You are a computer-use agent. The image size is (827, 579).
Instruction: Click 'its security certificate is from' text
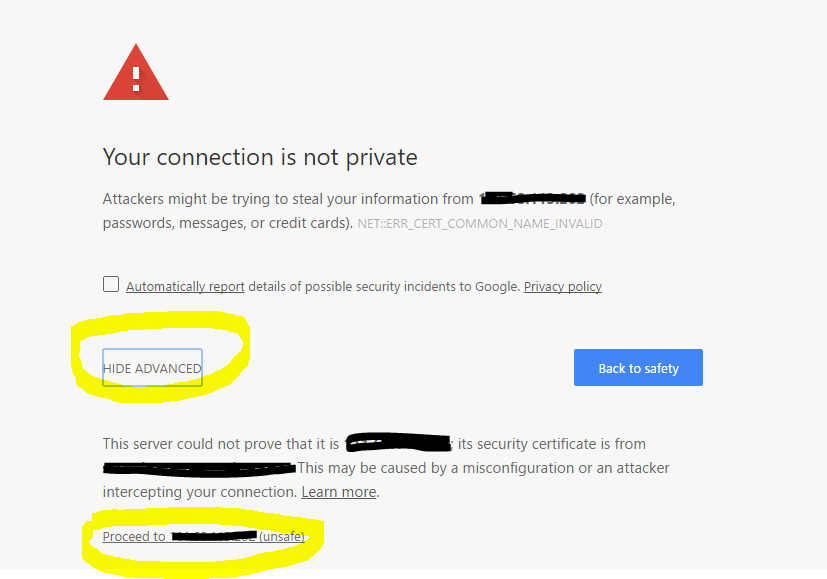coord(552,443)
